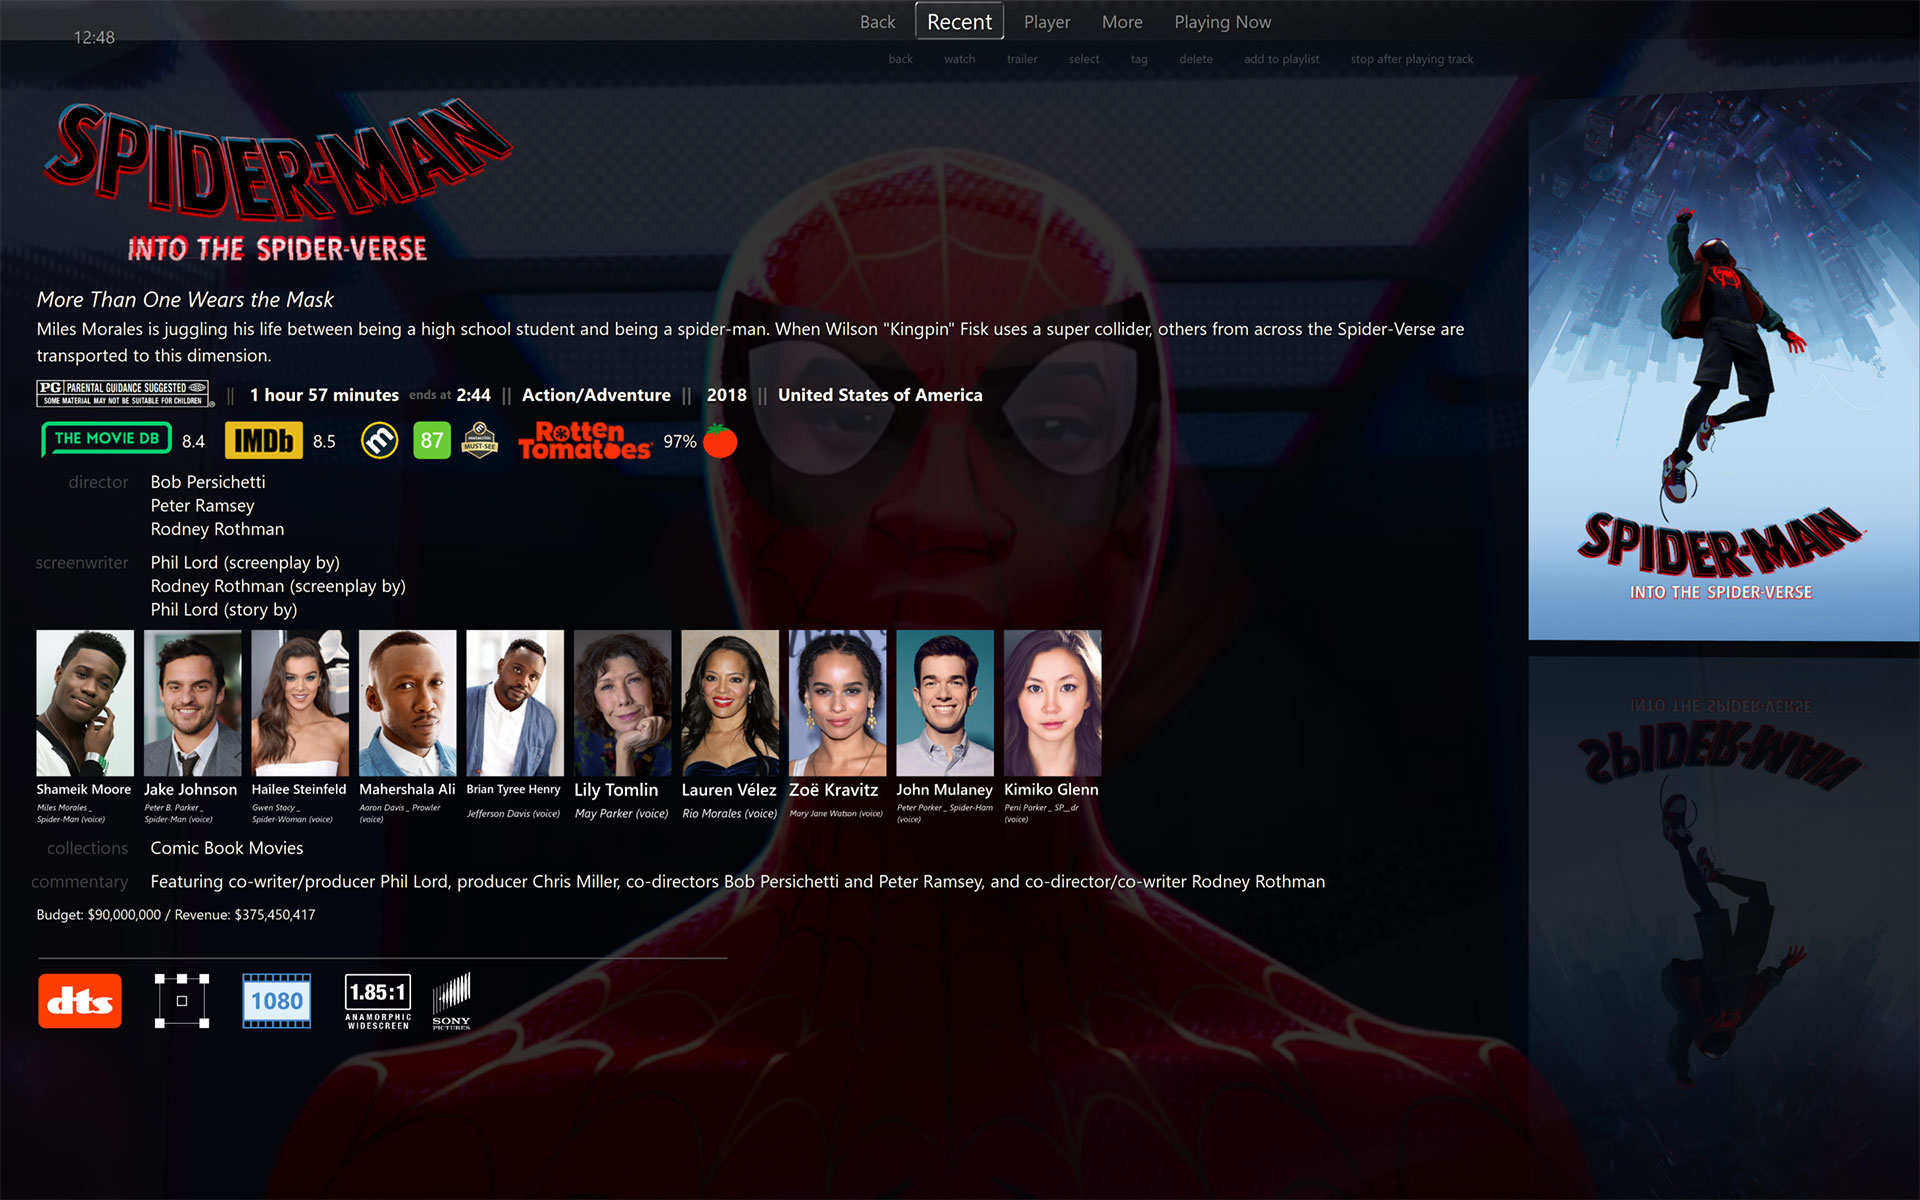
Task: Click the 1080 resolution icon
Action: 277,1001
